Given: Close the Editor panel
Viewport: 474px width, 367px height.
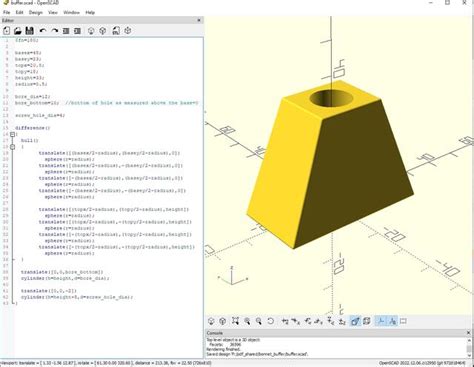Looking at the screenshot, I should point(199,20).
